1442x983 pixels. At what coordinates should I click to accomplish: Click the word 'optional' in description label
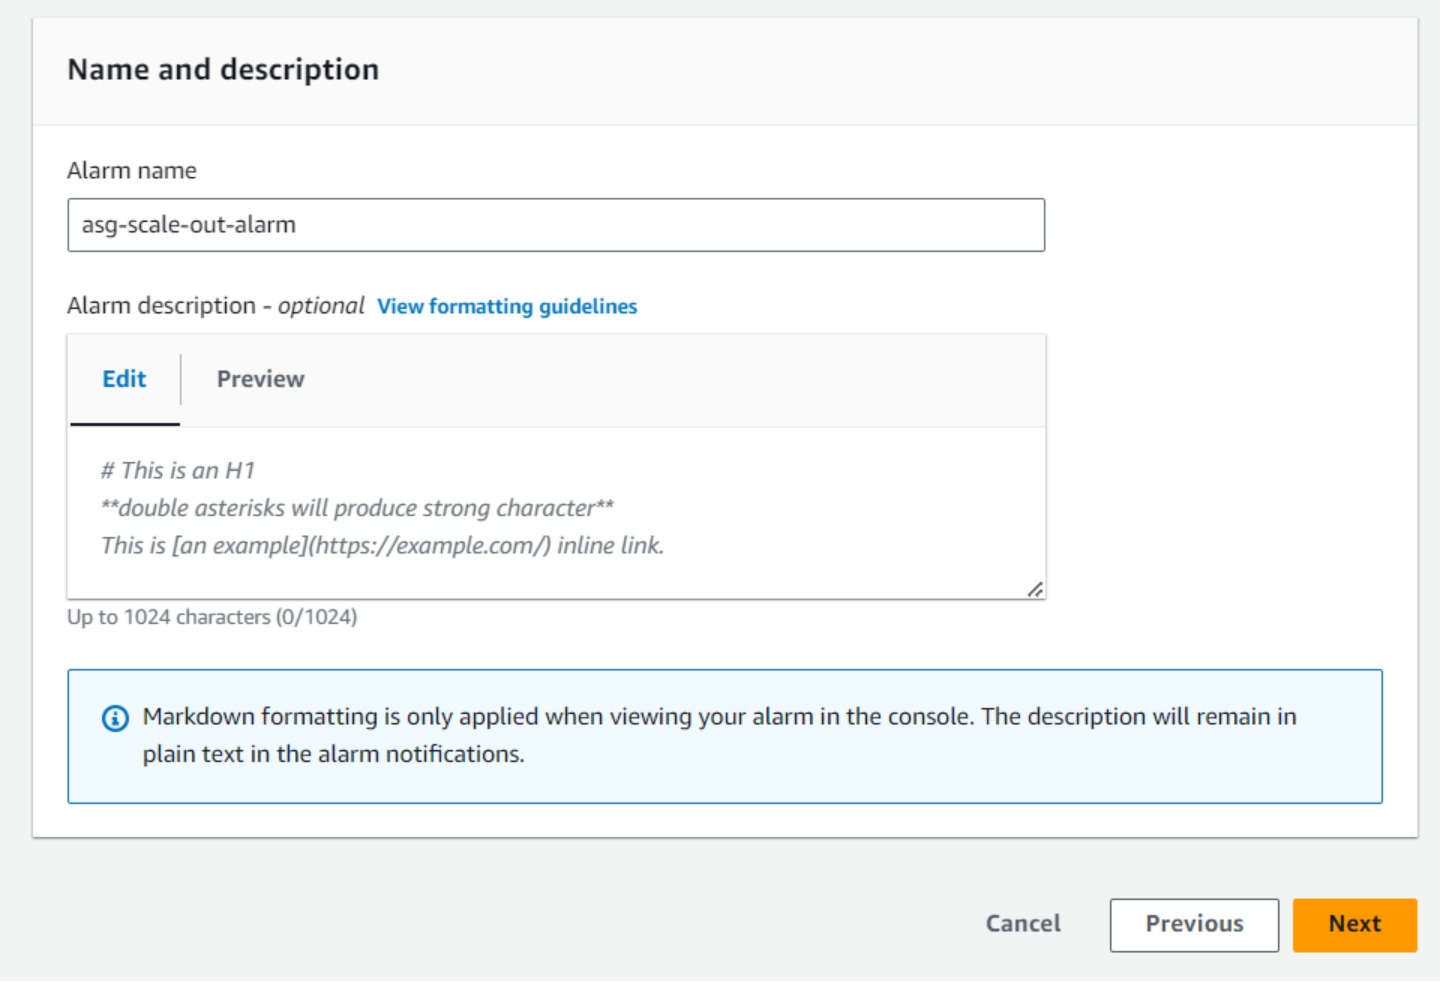pyautogui.click(x=321, y=306)
